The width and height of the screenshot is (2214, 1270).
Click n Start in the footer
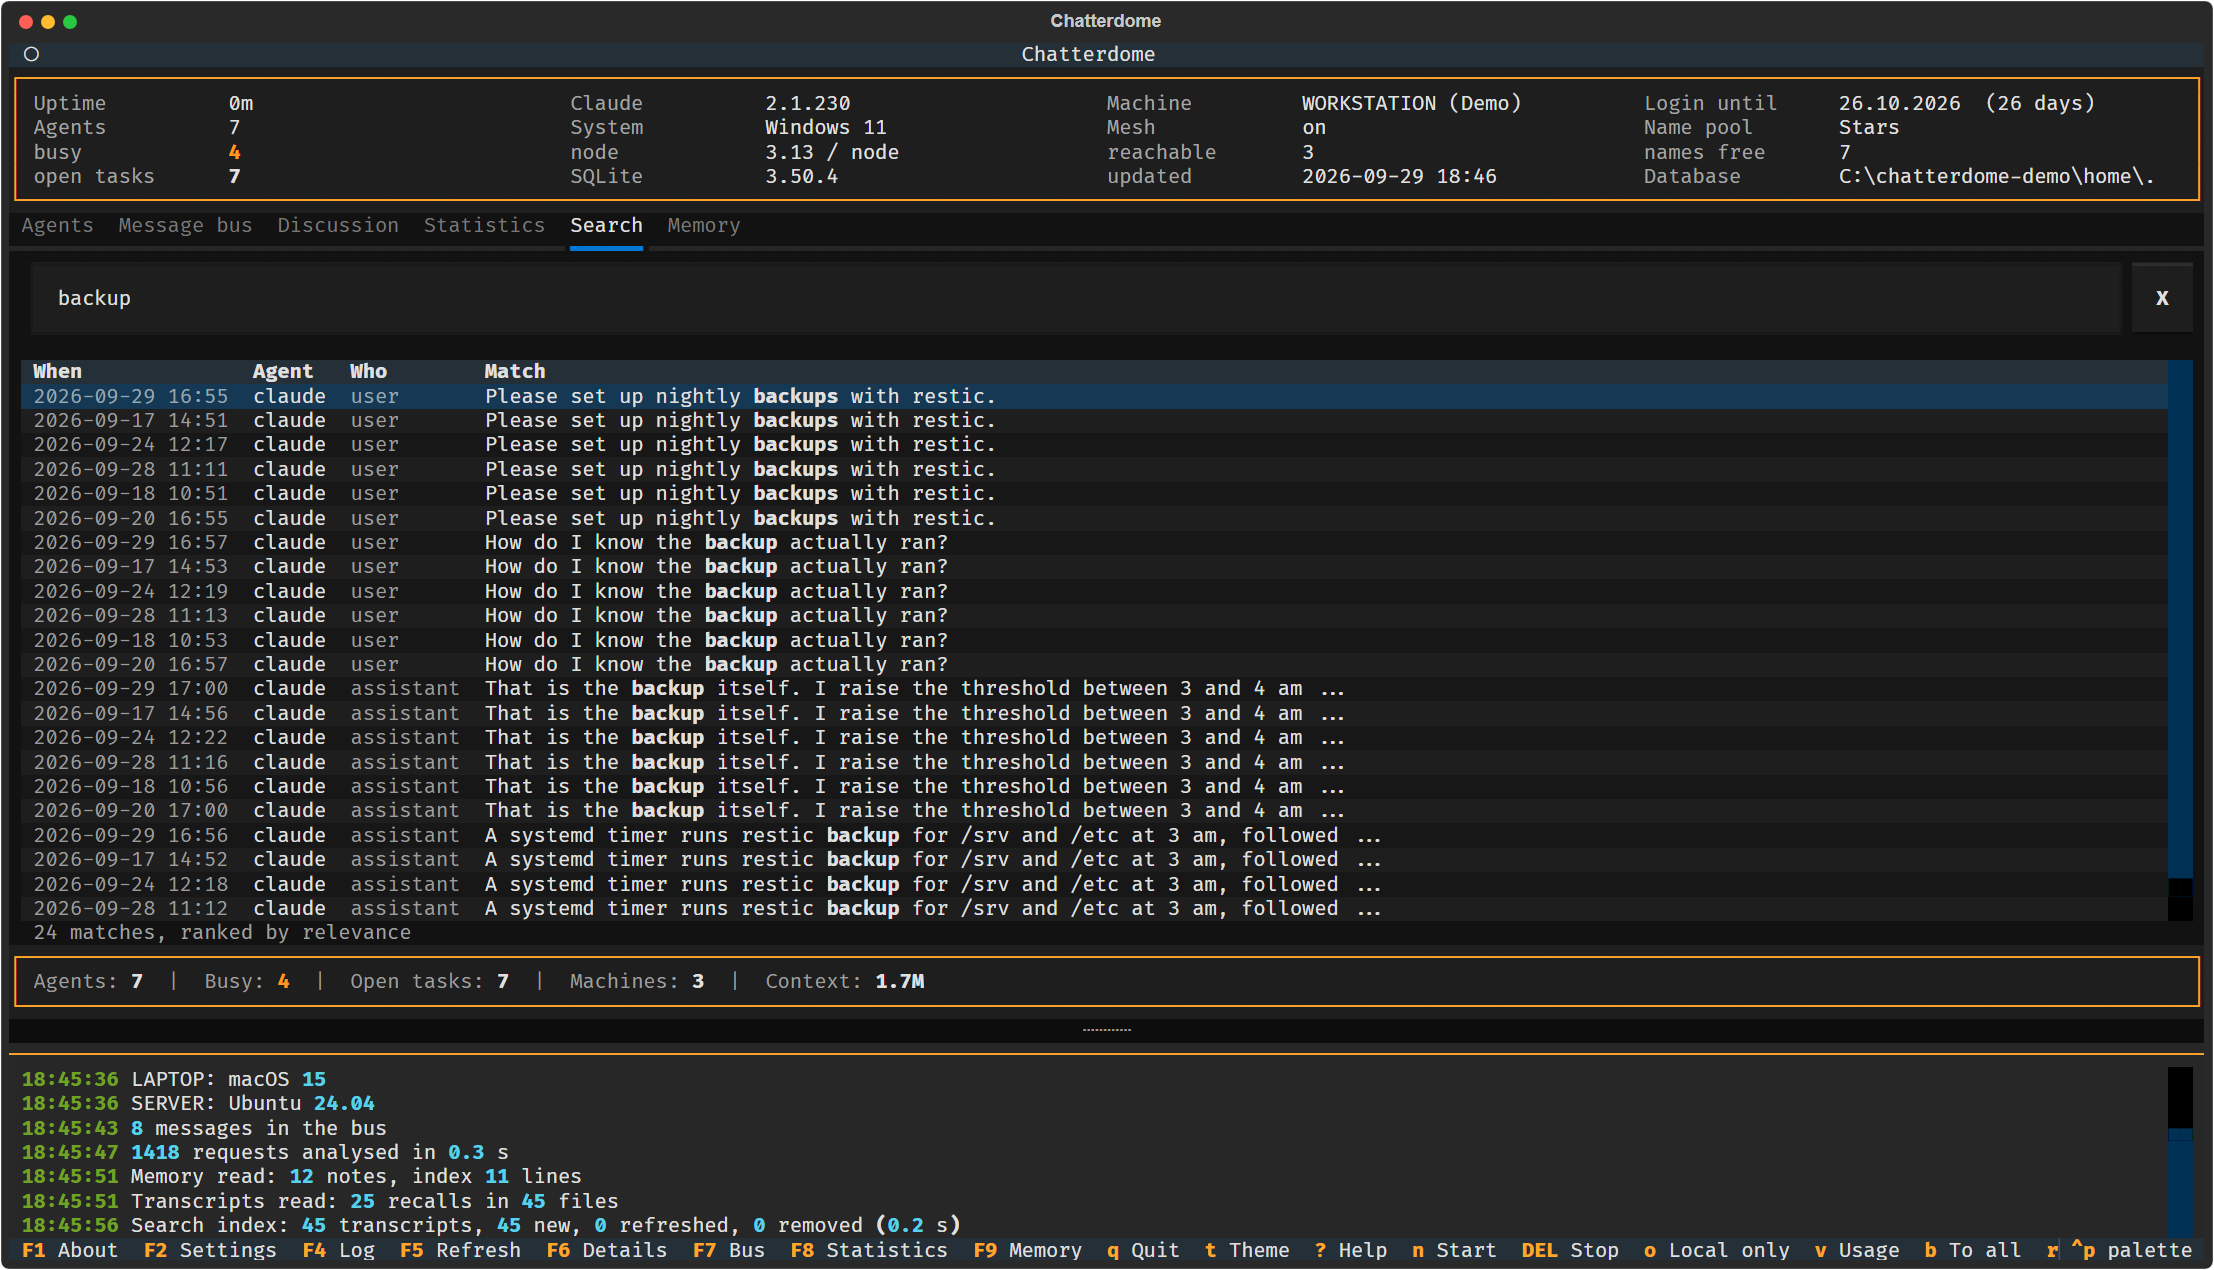[x=1454, y=1251]
